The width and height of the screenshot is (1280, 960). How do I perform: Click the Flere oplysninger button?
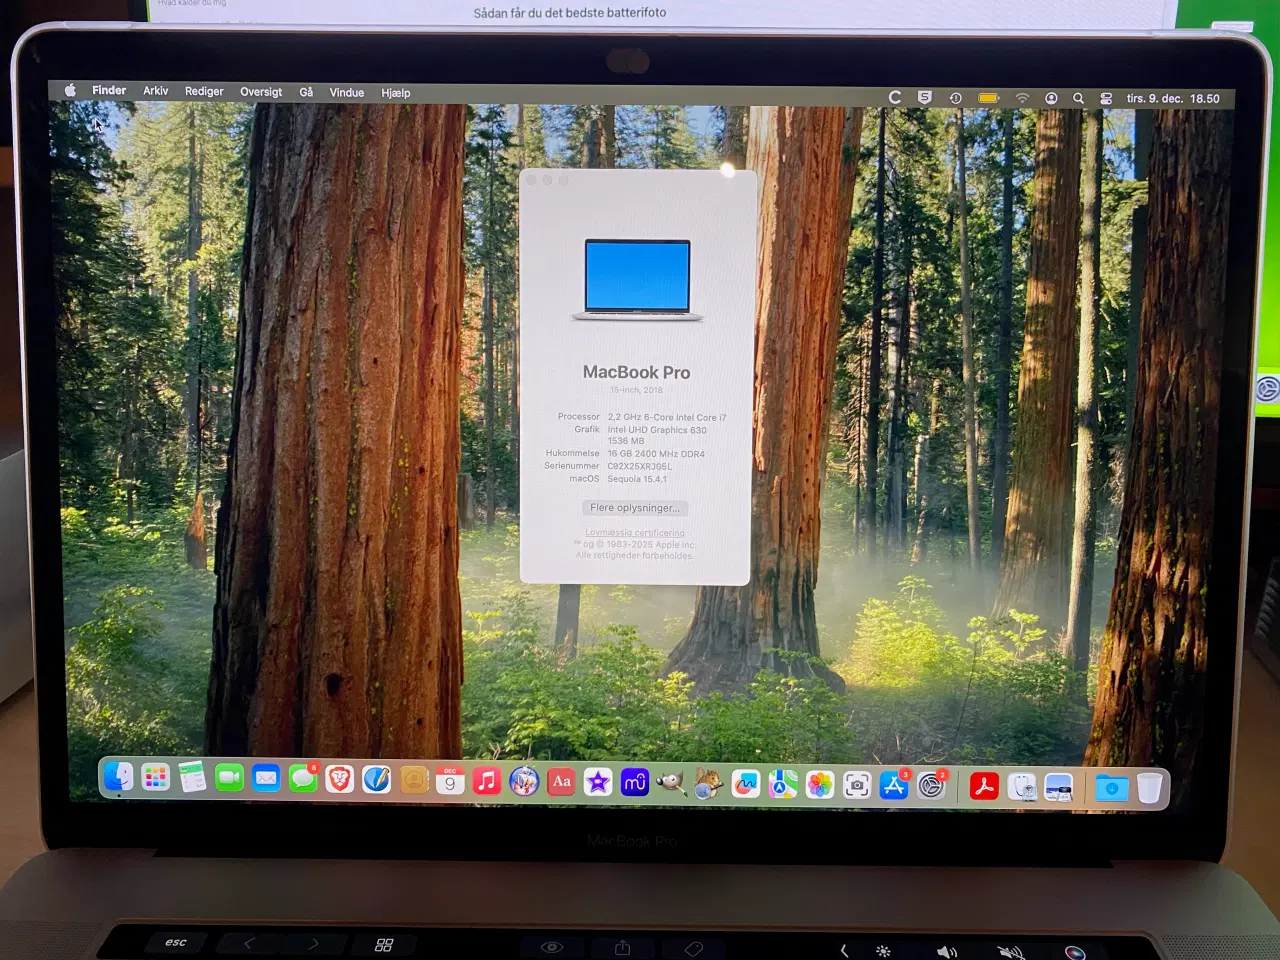[x=635, y=508]
